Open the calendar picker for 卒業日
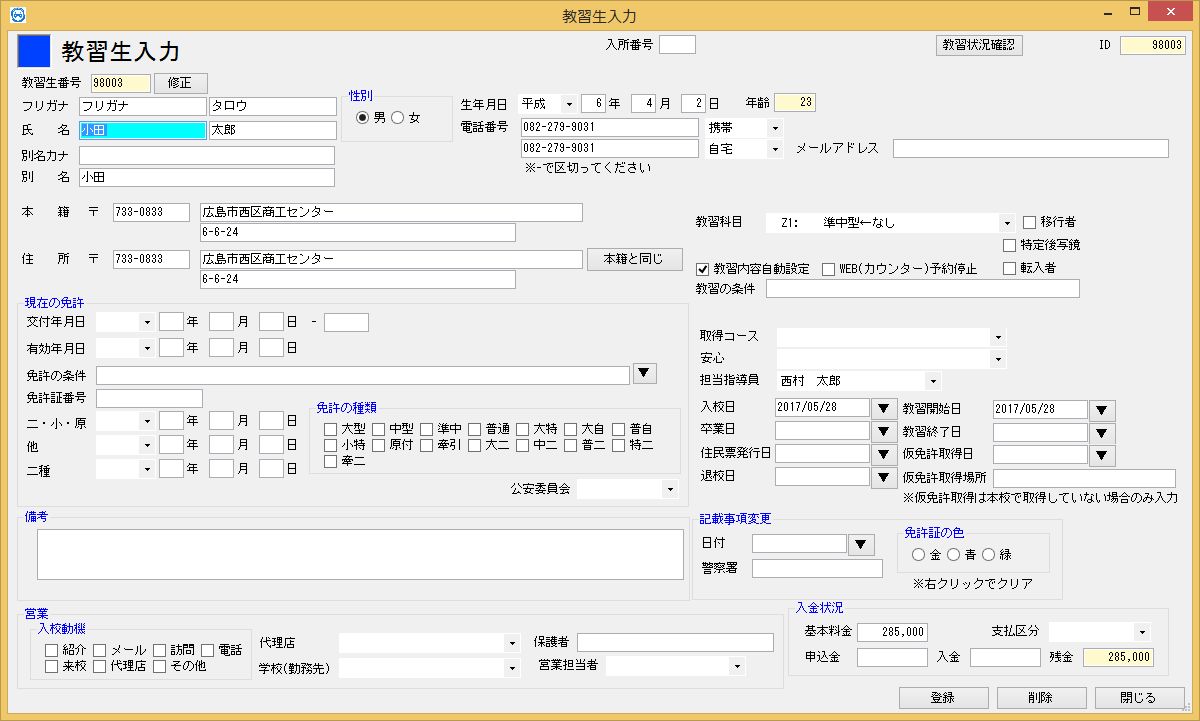 tap(884, 431)
